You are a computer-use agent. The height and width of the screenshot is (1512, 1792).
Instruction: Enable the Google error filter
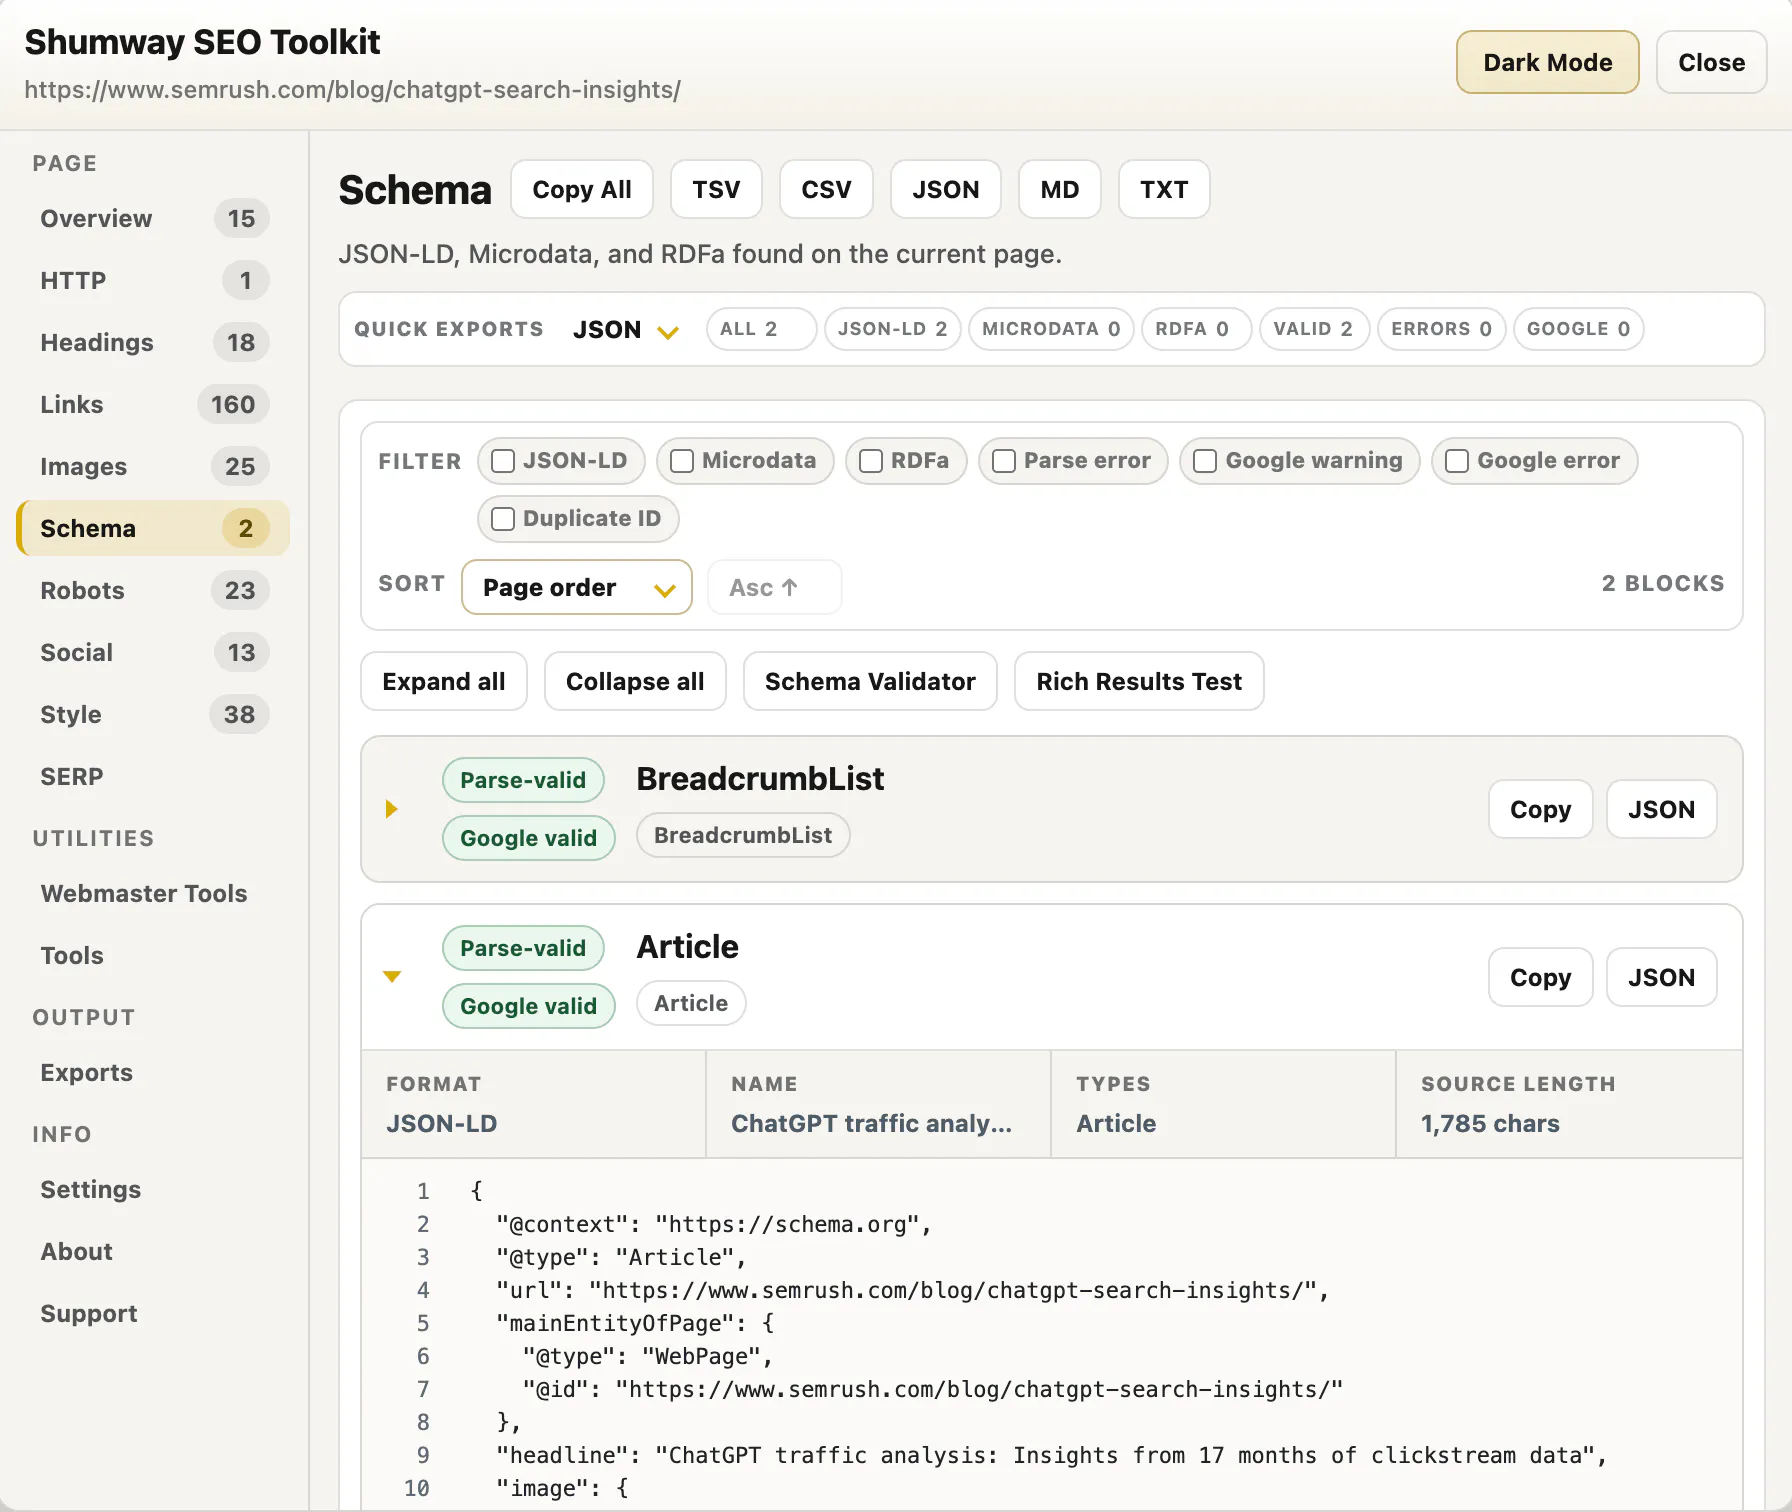coord(1534,461)
